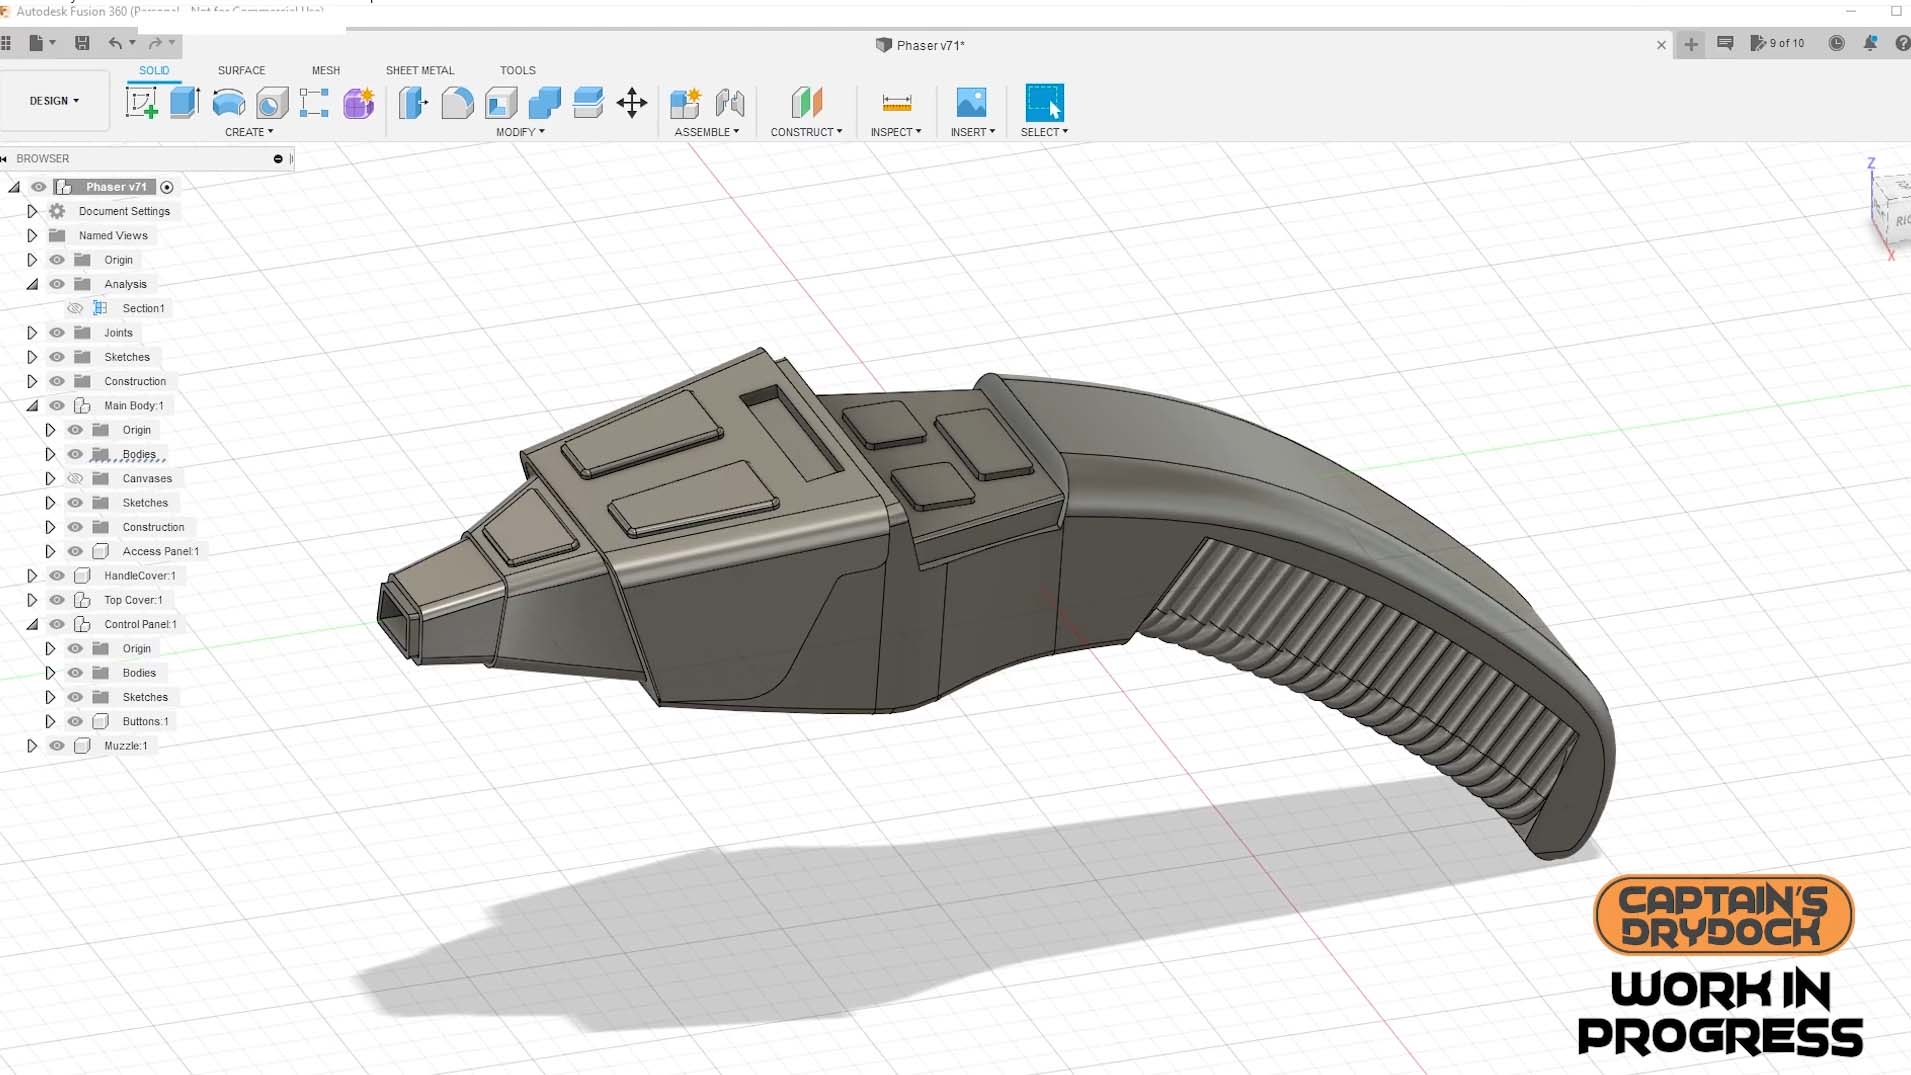
Task: Hide the Top Cover:1 component
Action: (57, 600)
